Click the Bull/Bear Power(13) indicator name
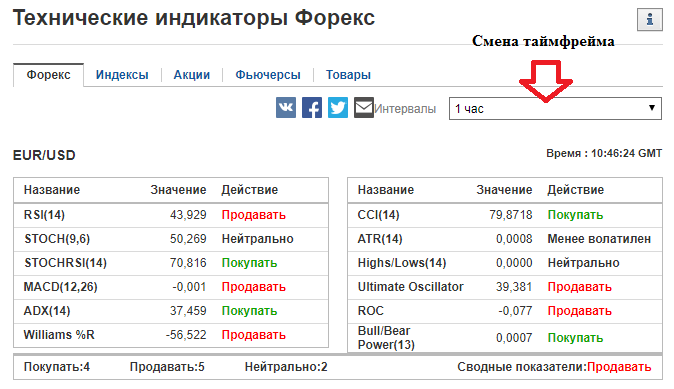This screenshot has width=674, height=389. [386, 338]
